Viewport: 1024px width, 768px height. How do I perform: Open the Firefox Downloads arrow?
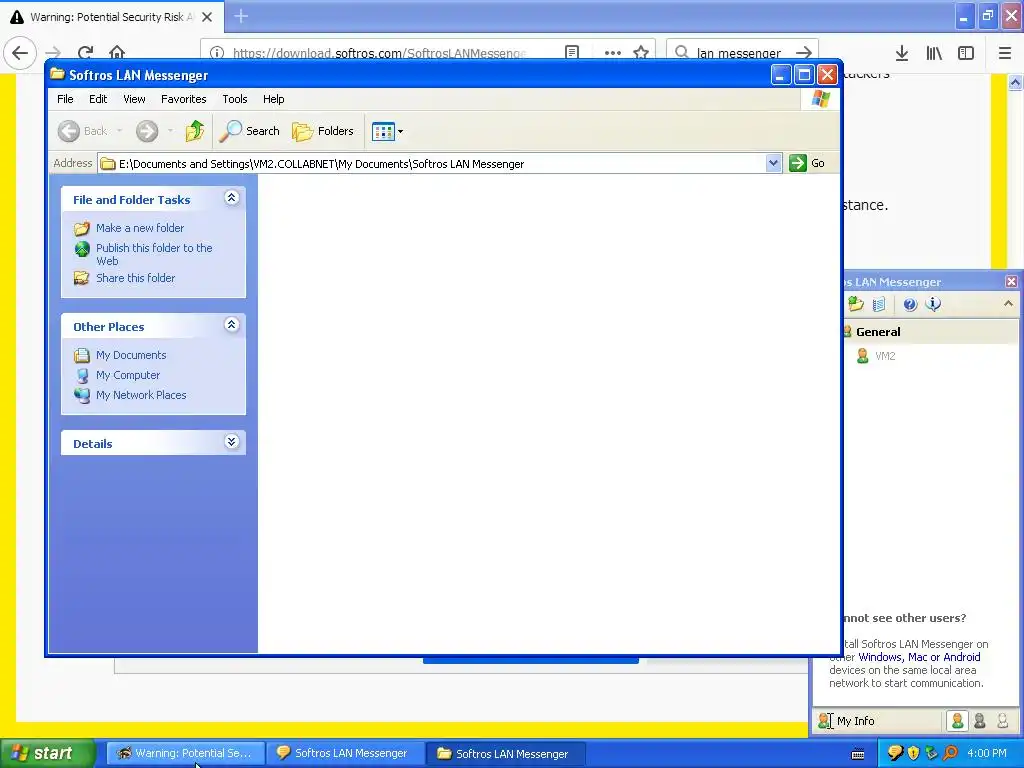tap(902, 53)
